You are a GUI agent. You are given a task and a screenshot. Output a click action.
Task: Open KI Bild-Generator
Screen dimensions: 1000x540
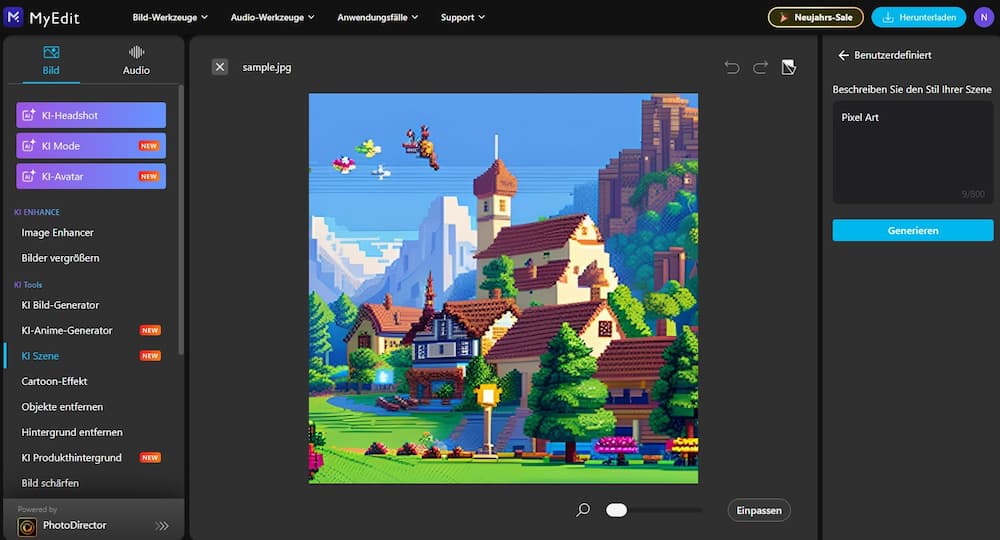(60, 305)
